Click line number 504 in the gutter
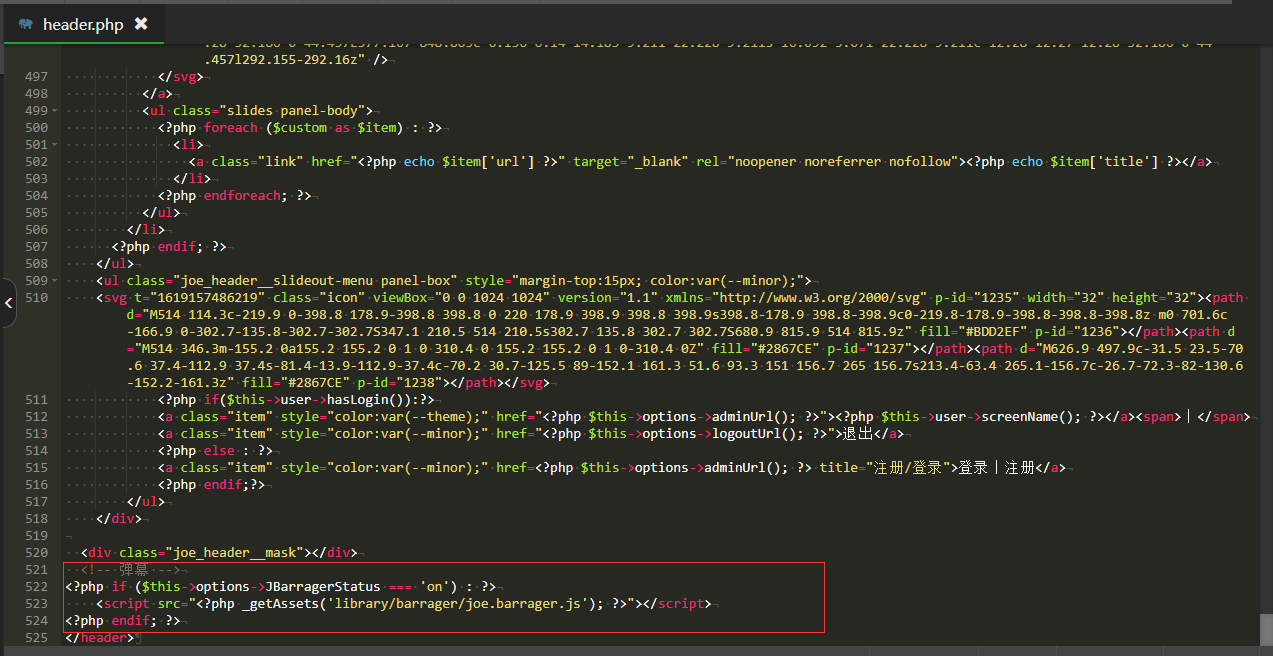The height and width of the screenshot is (656, 1273). click(x=36, y=195)
